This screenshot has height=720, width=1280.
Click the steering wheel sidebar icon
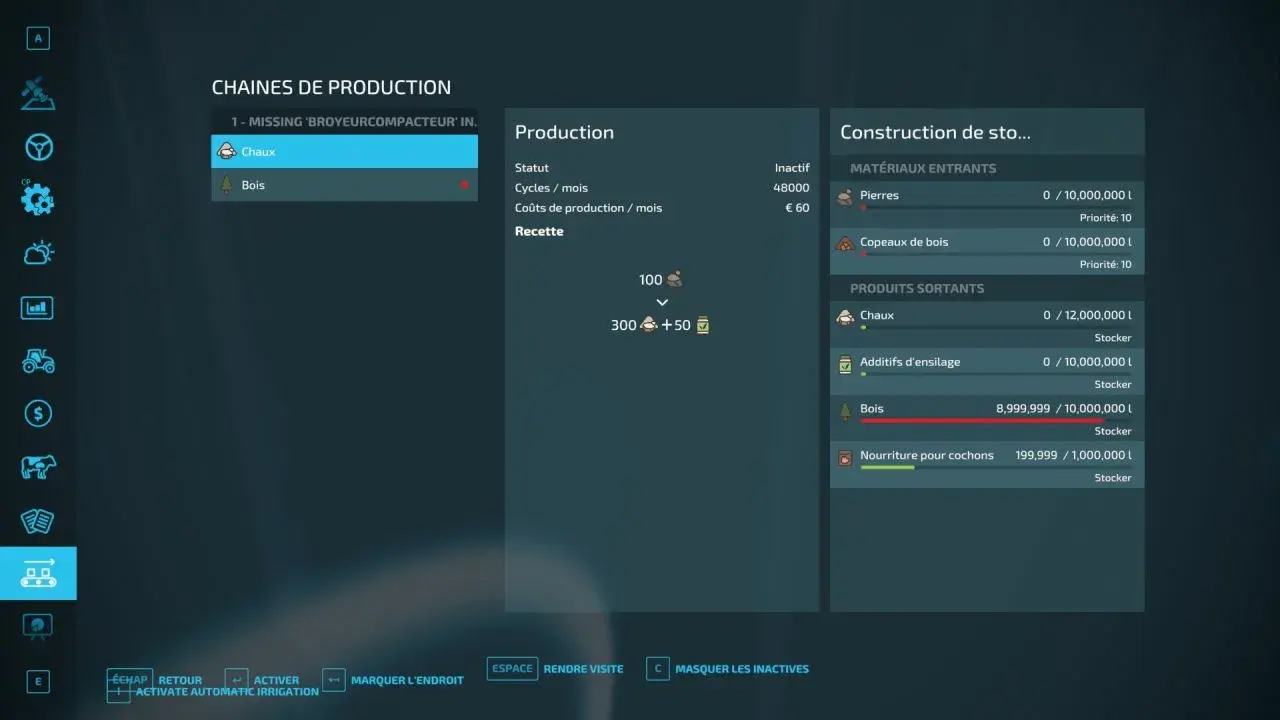tap(38, 148)
